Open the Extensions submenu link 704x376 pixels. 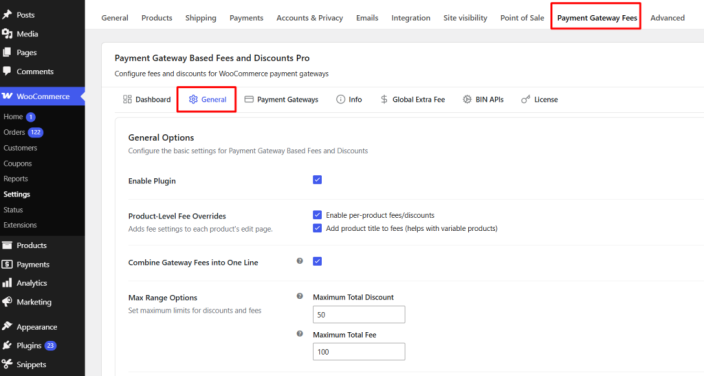pyautogui.click(x=20, y=225)
